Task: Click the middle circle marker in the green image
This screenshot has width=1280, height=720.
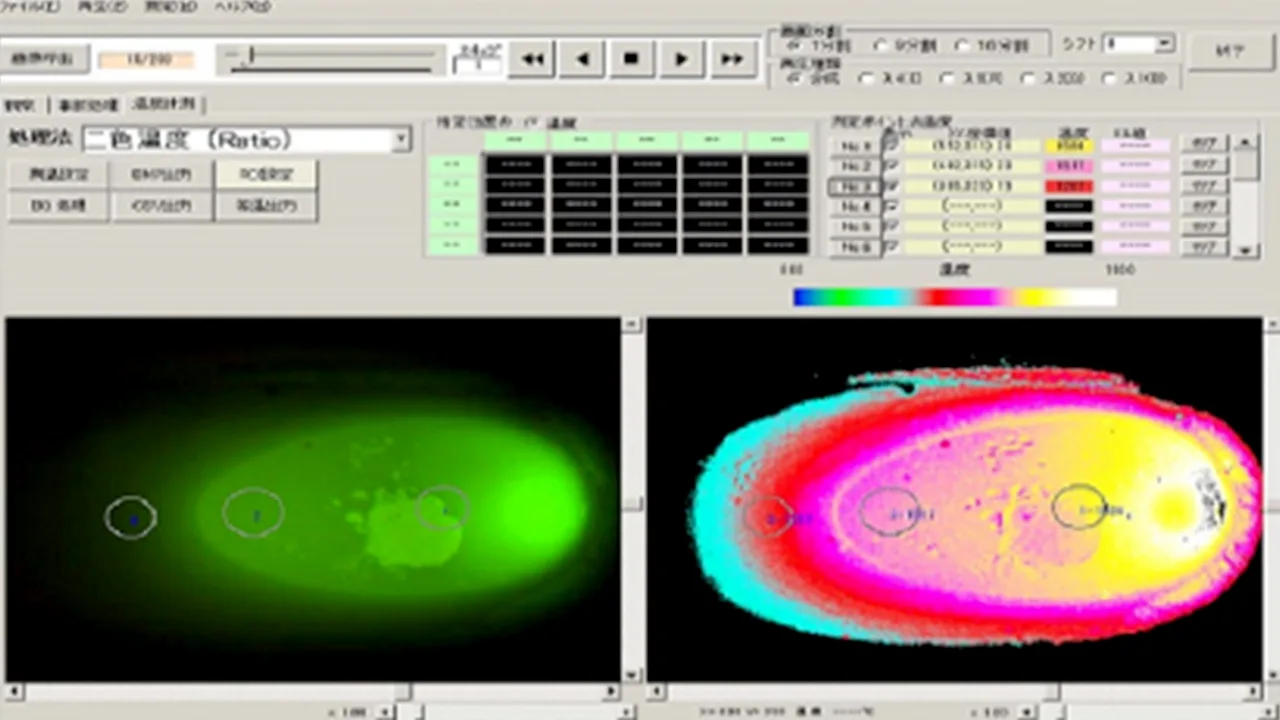Action: [253, 513]
